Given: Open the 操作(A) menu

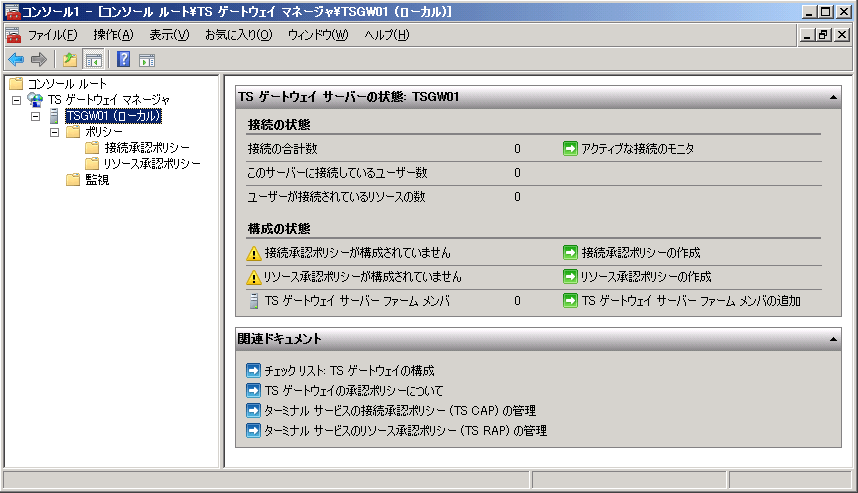Looking at the screenshot, I should coord(113,35).
